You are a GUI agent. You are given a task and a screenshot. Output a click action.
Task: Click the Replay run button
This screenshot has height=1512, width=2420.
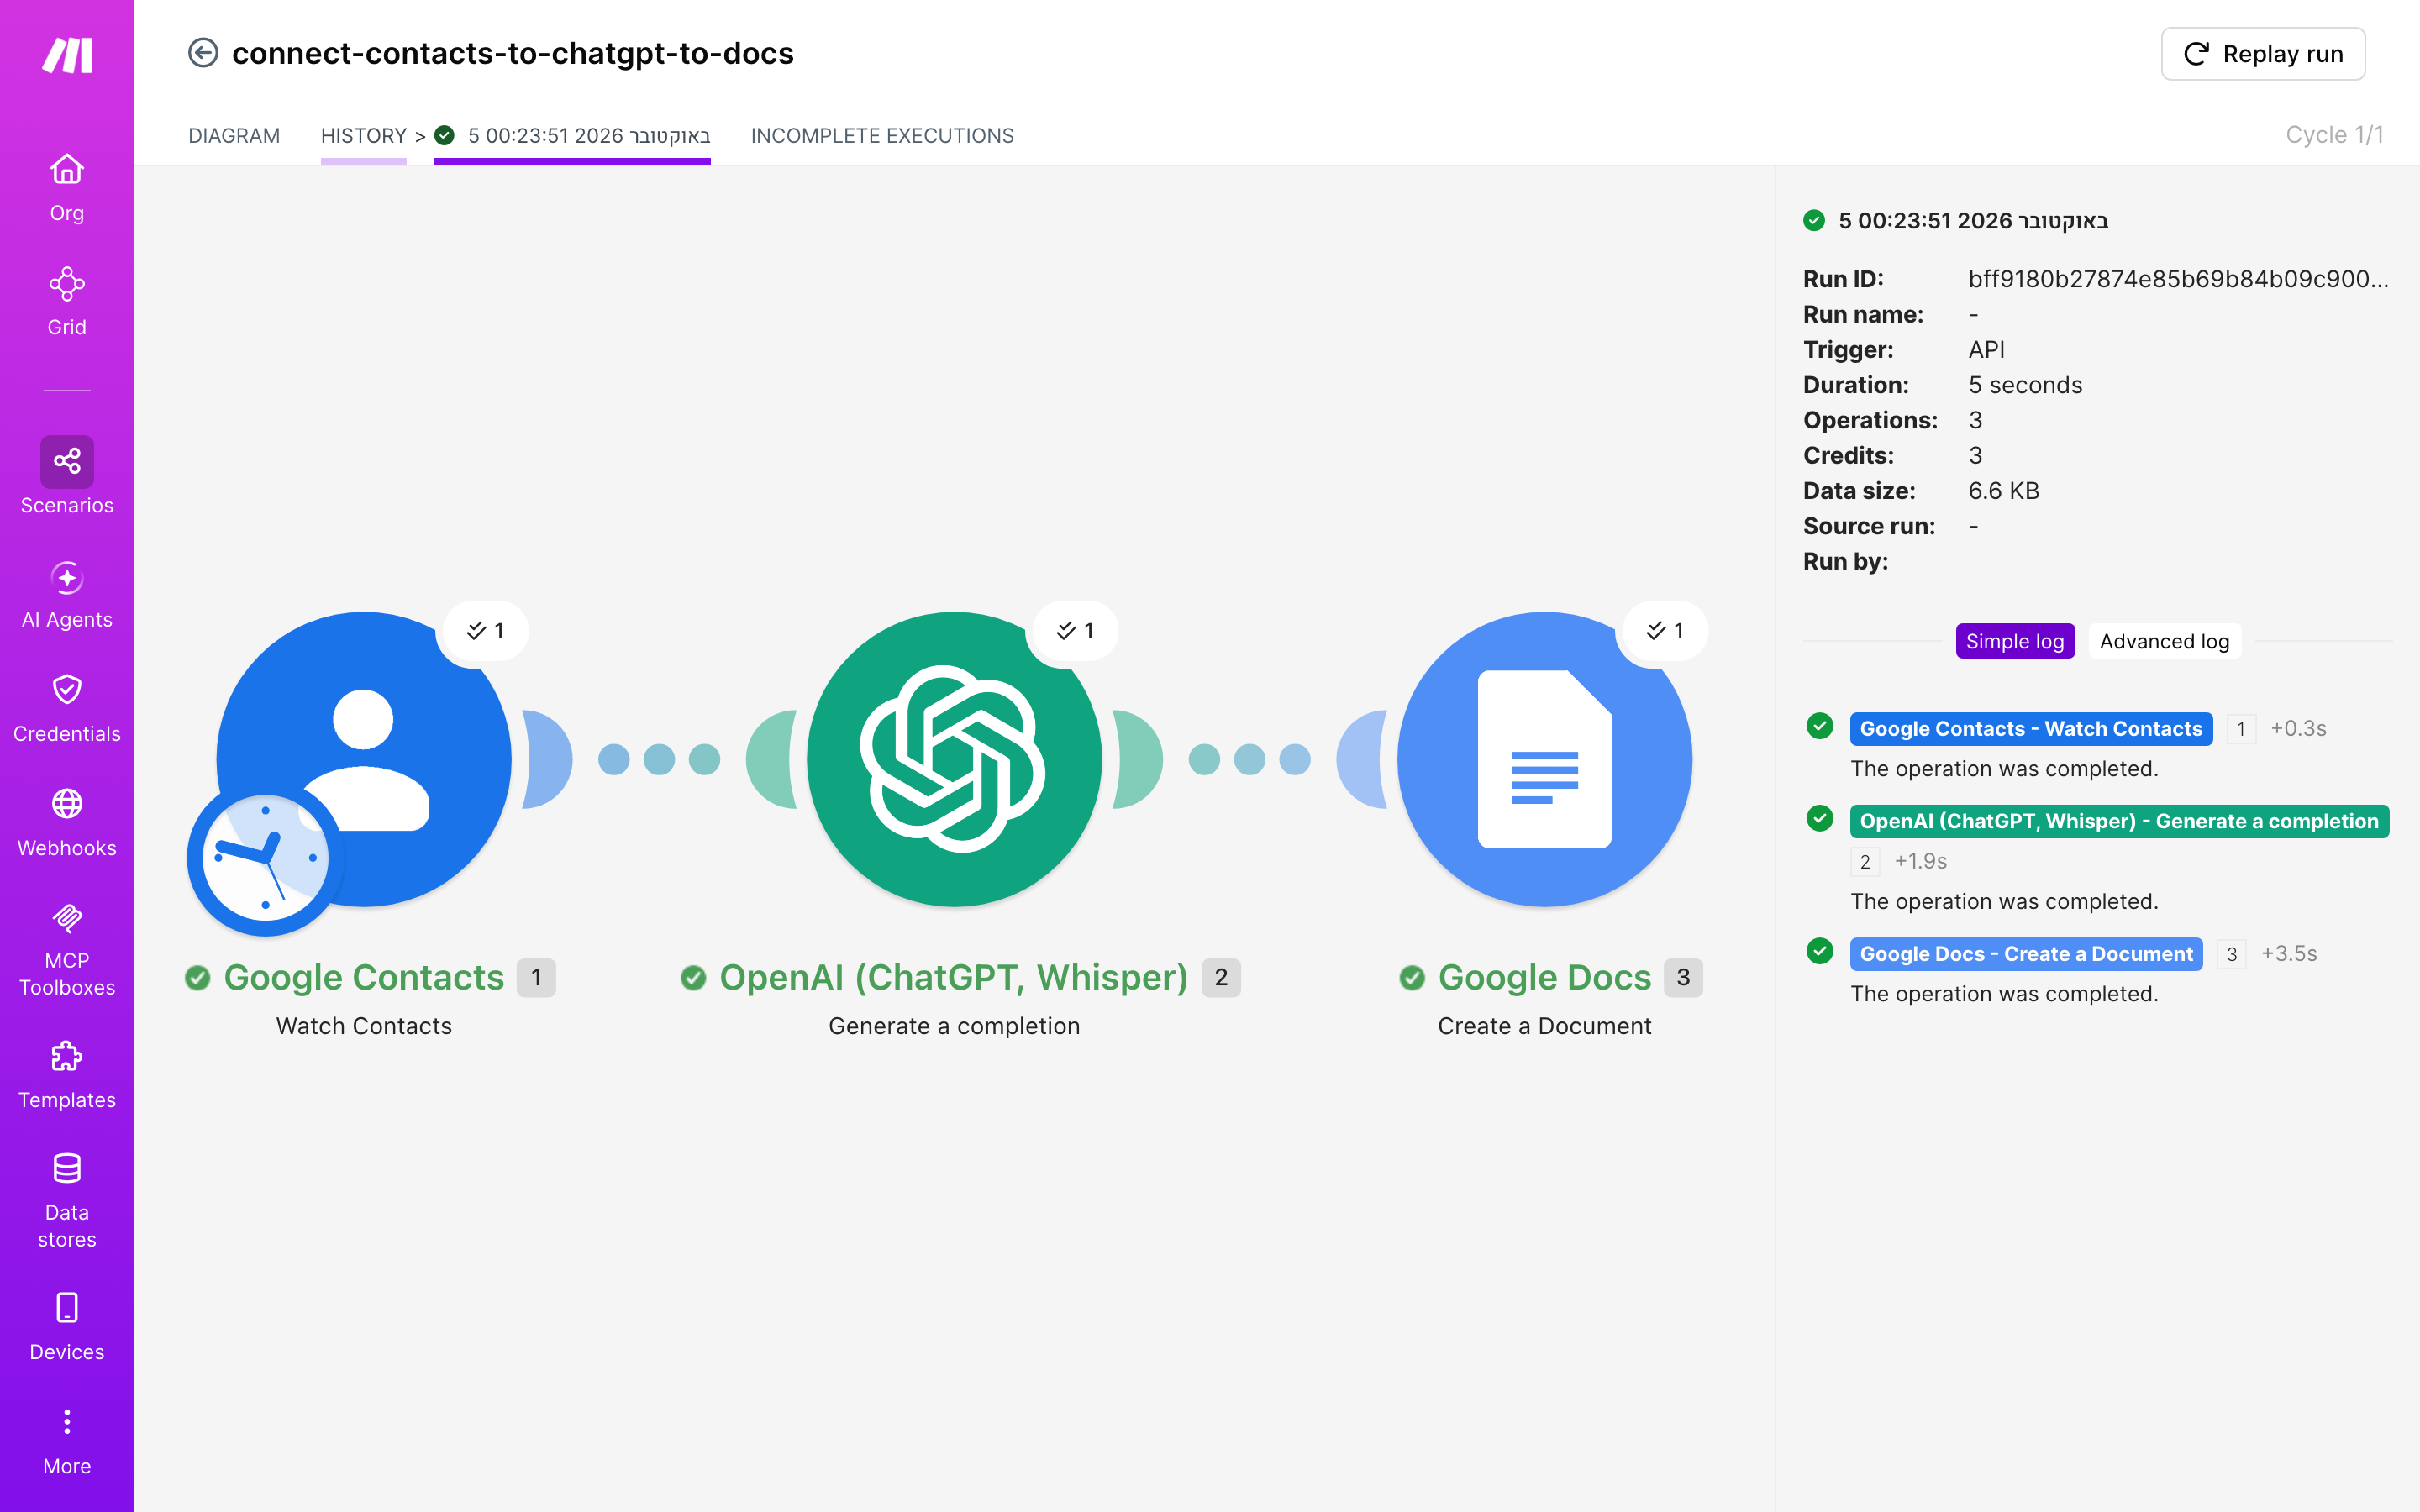point(2262,54)
